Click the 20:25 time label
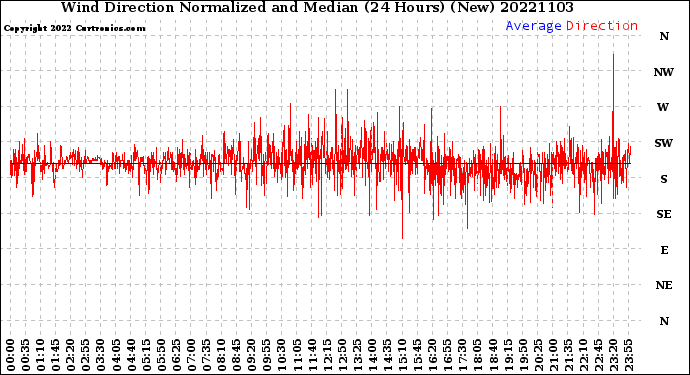 pos(538,355)
